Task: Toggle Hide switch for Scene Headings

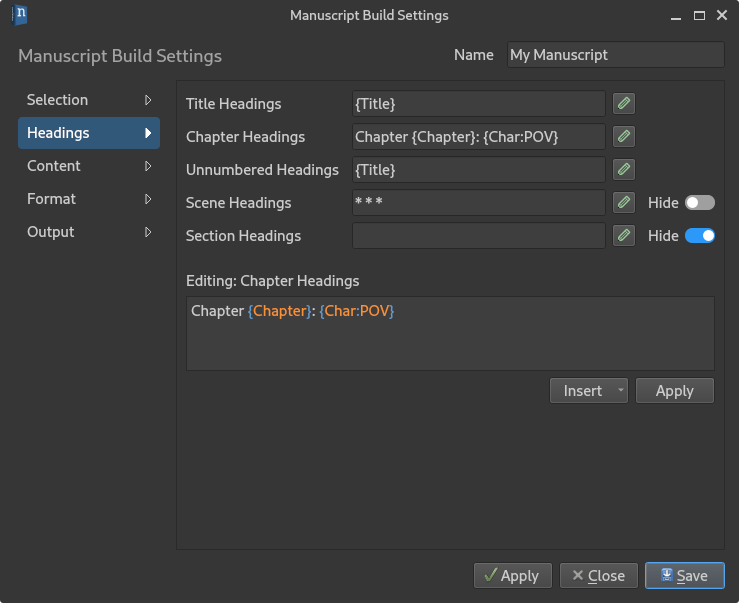Action: (699, 203)
